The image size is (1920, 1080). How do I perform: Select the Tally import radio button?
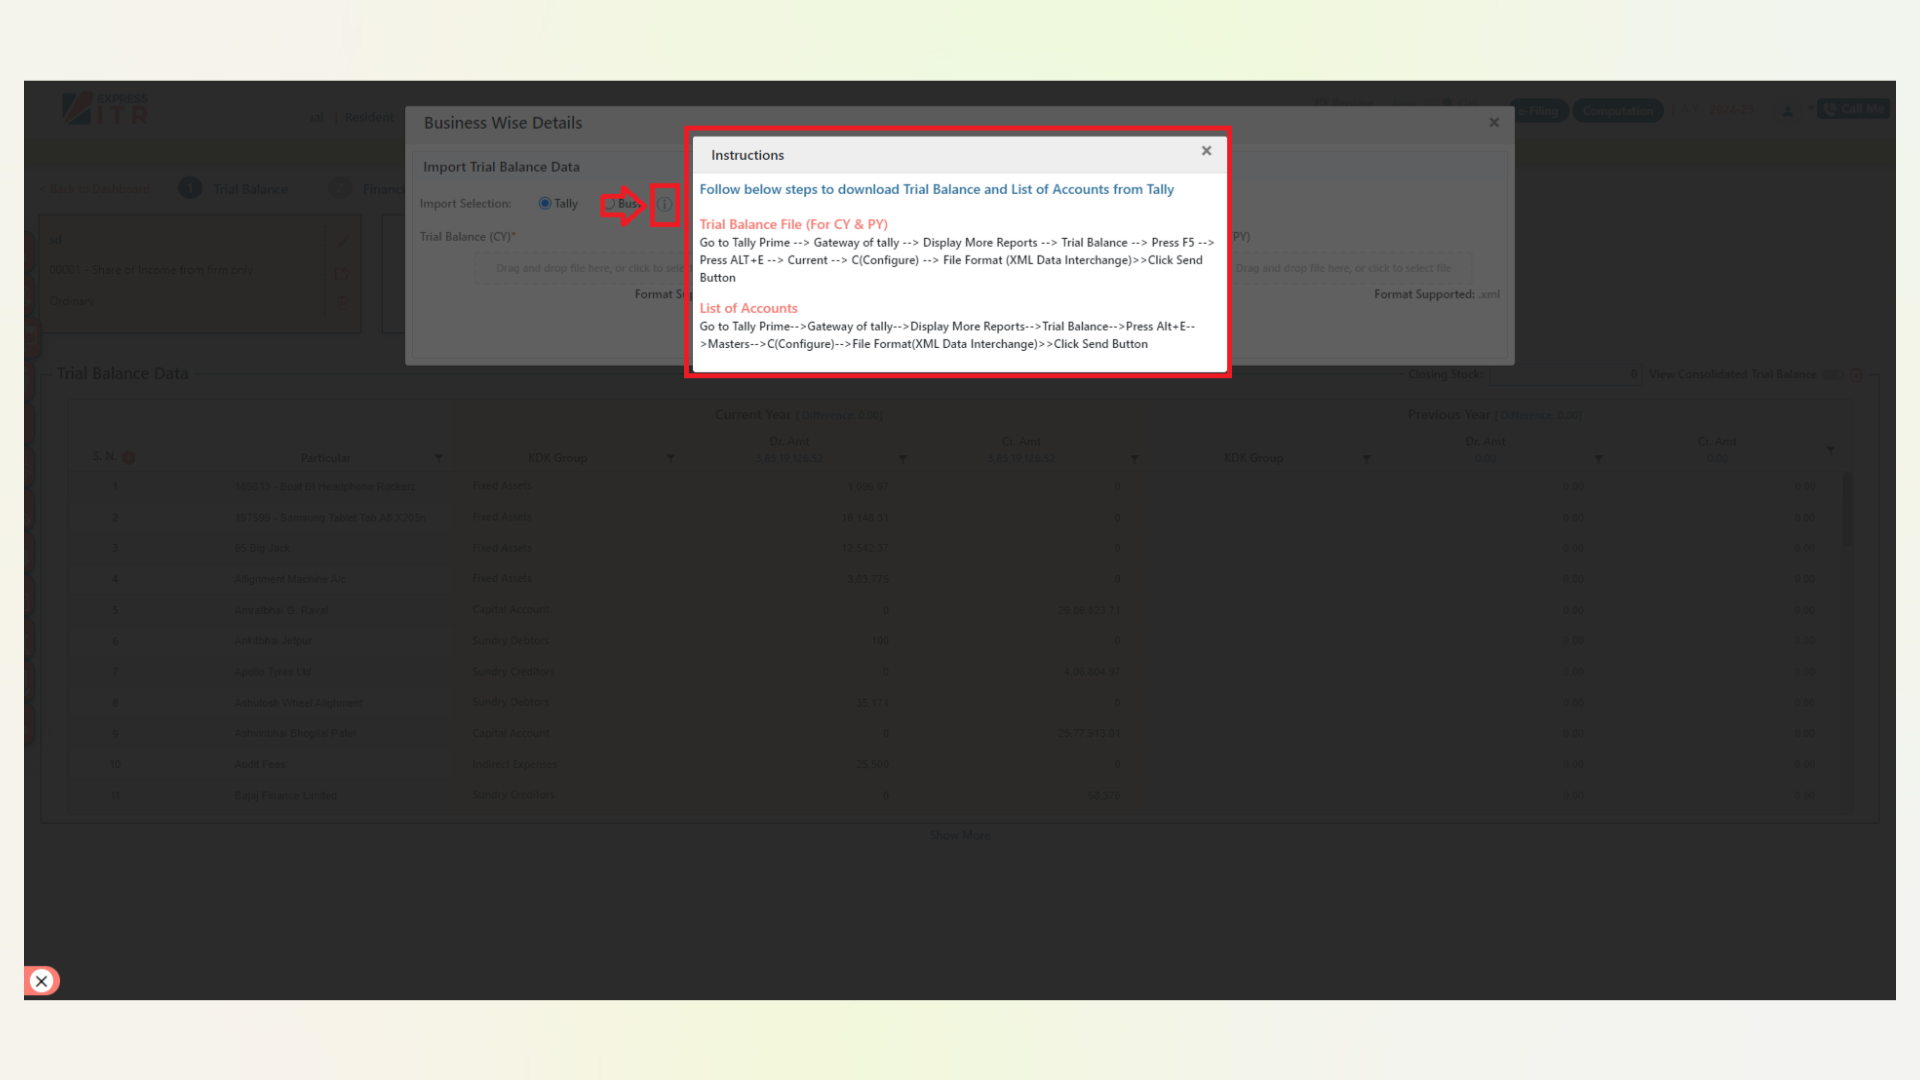(545, 204)
